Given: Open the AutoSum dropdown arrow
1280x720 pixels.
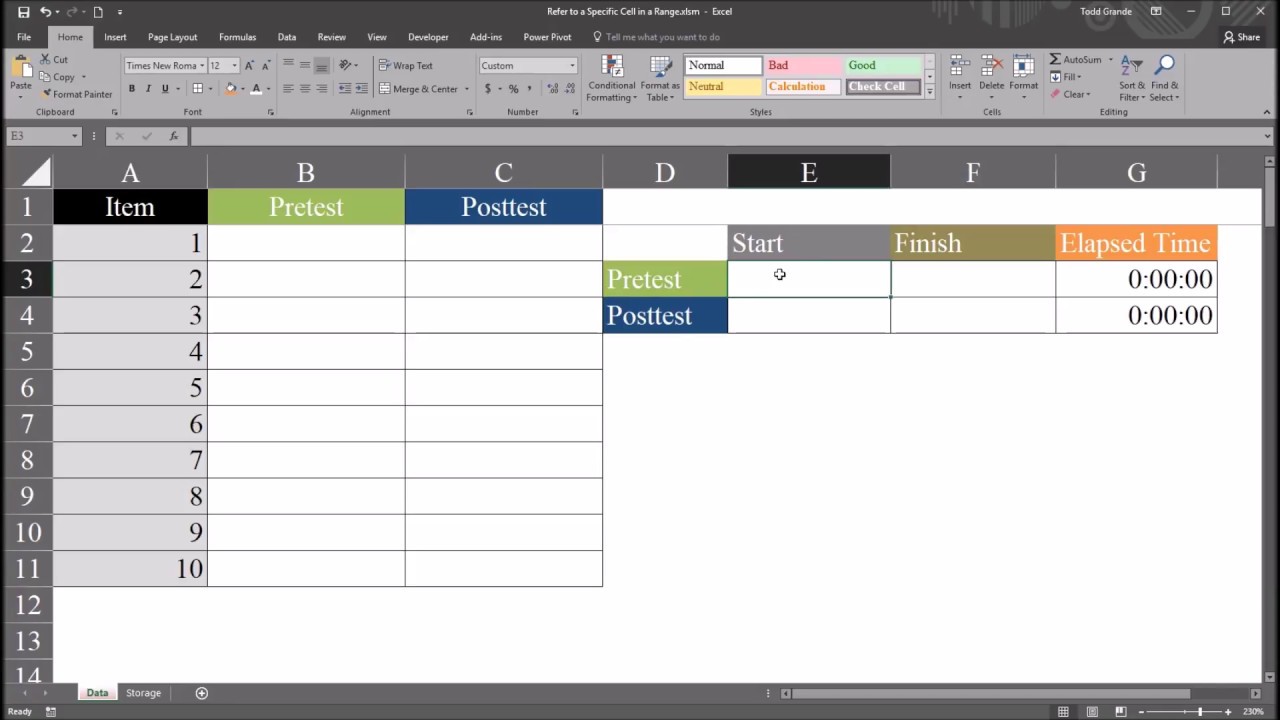Looking at the screenshot, I should pyautogui.click(x=1110, y=60).
